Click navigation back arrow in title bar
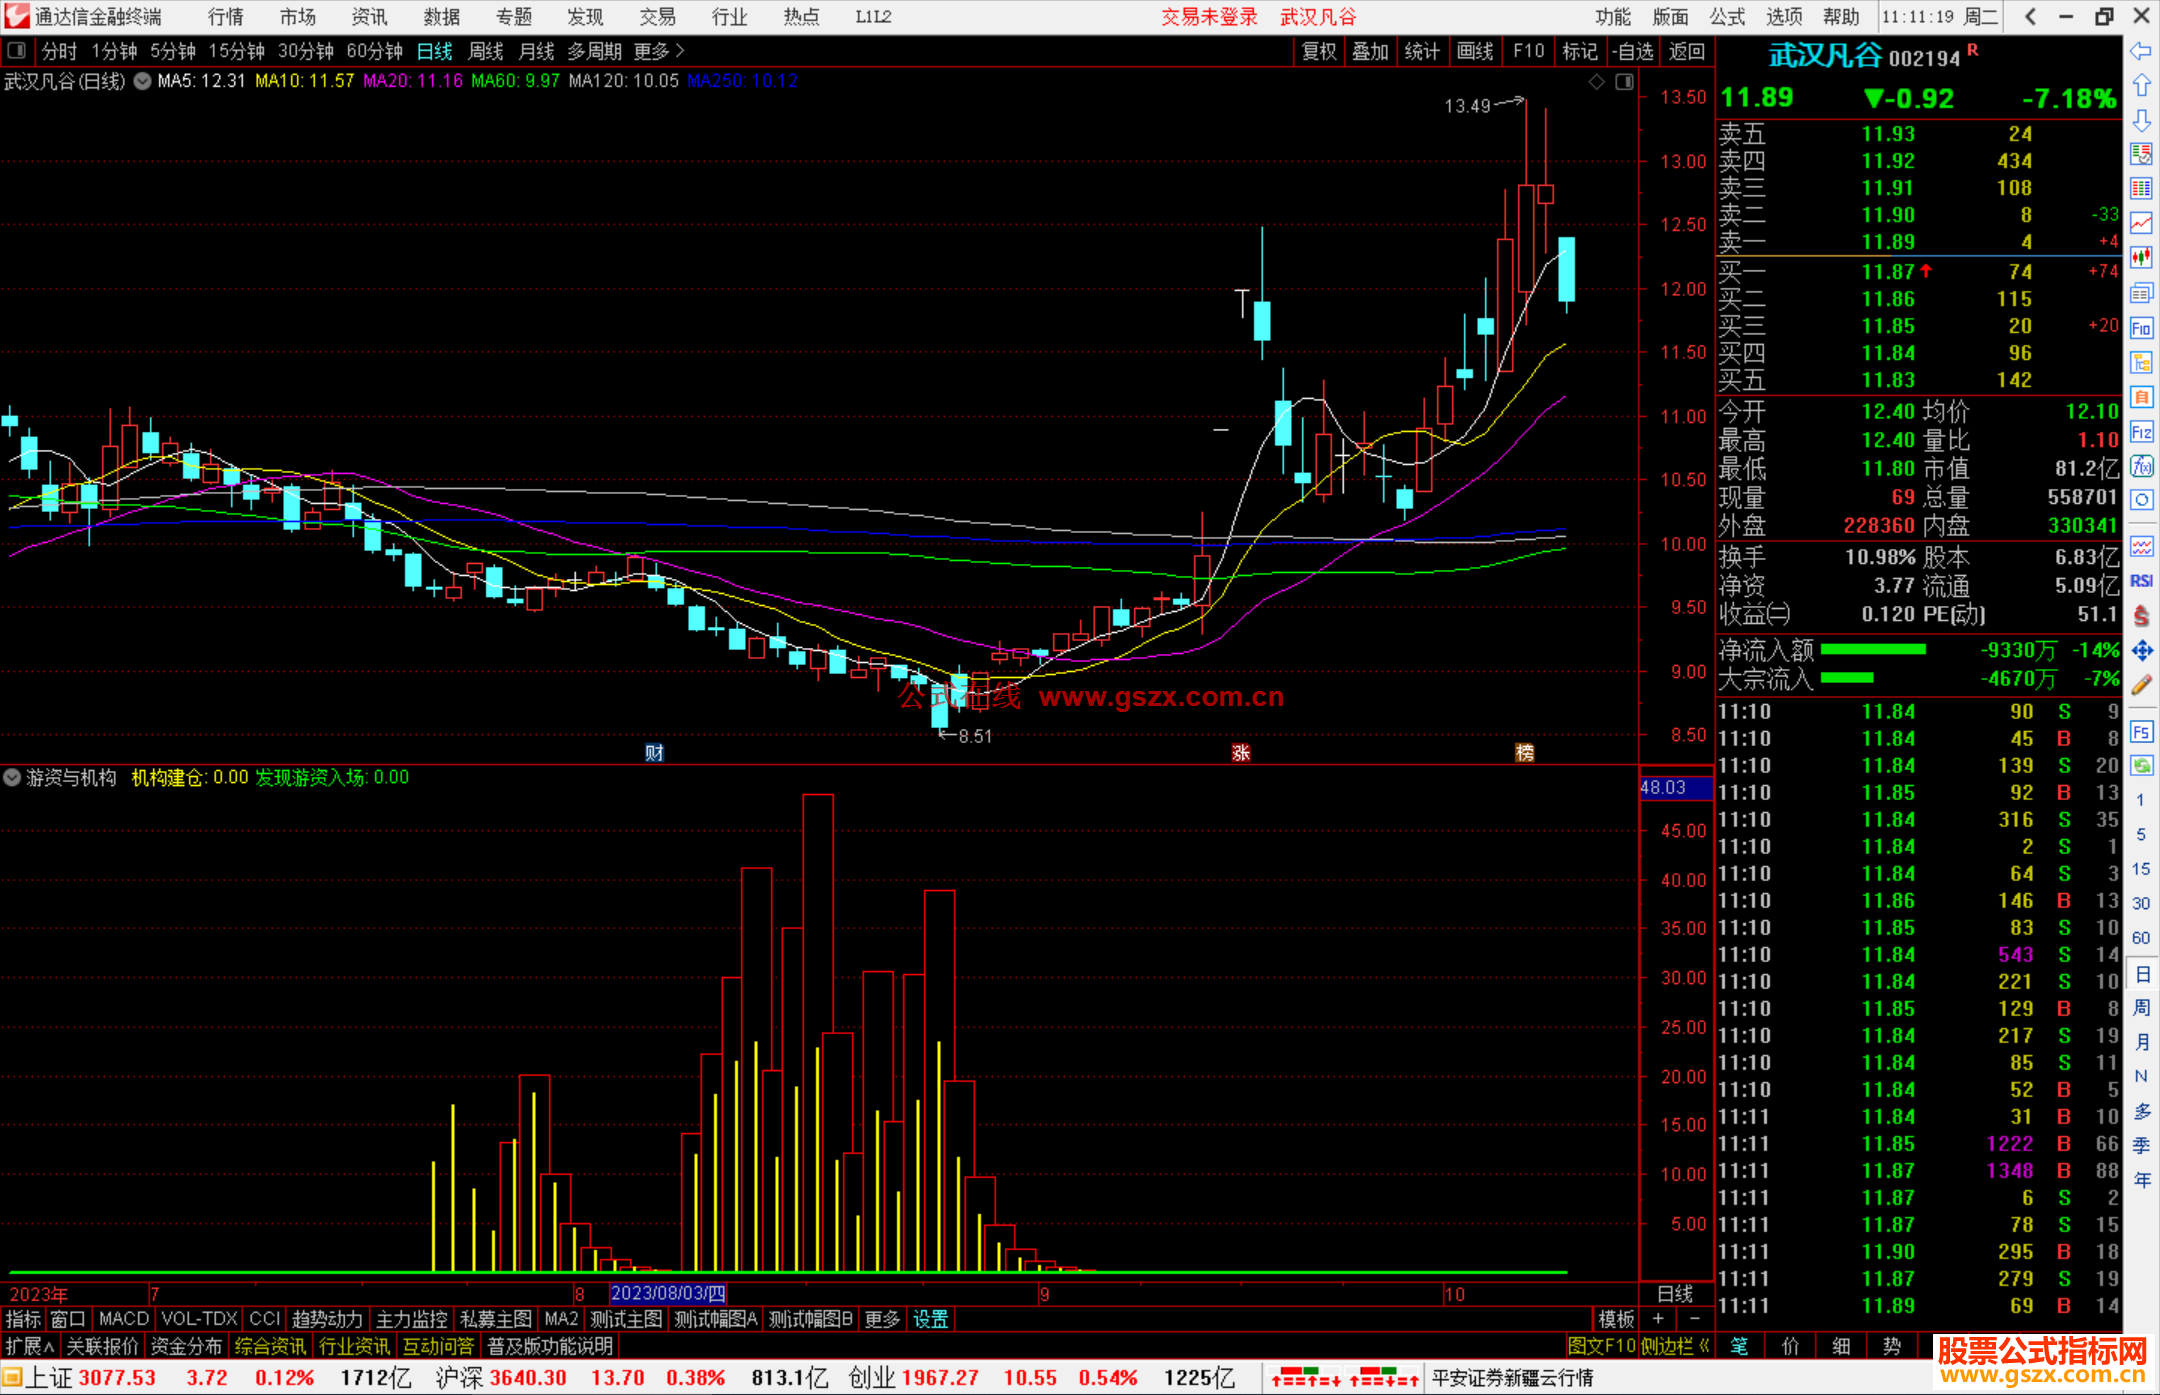 click(x=2030, y=17)
